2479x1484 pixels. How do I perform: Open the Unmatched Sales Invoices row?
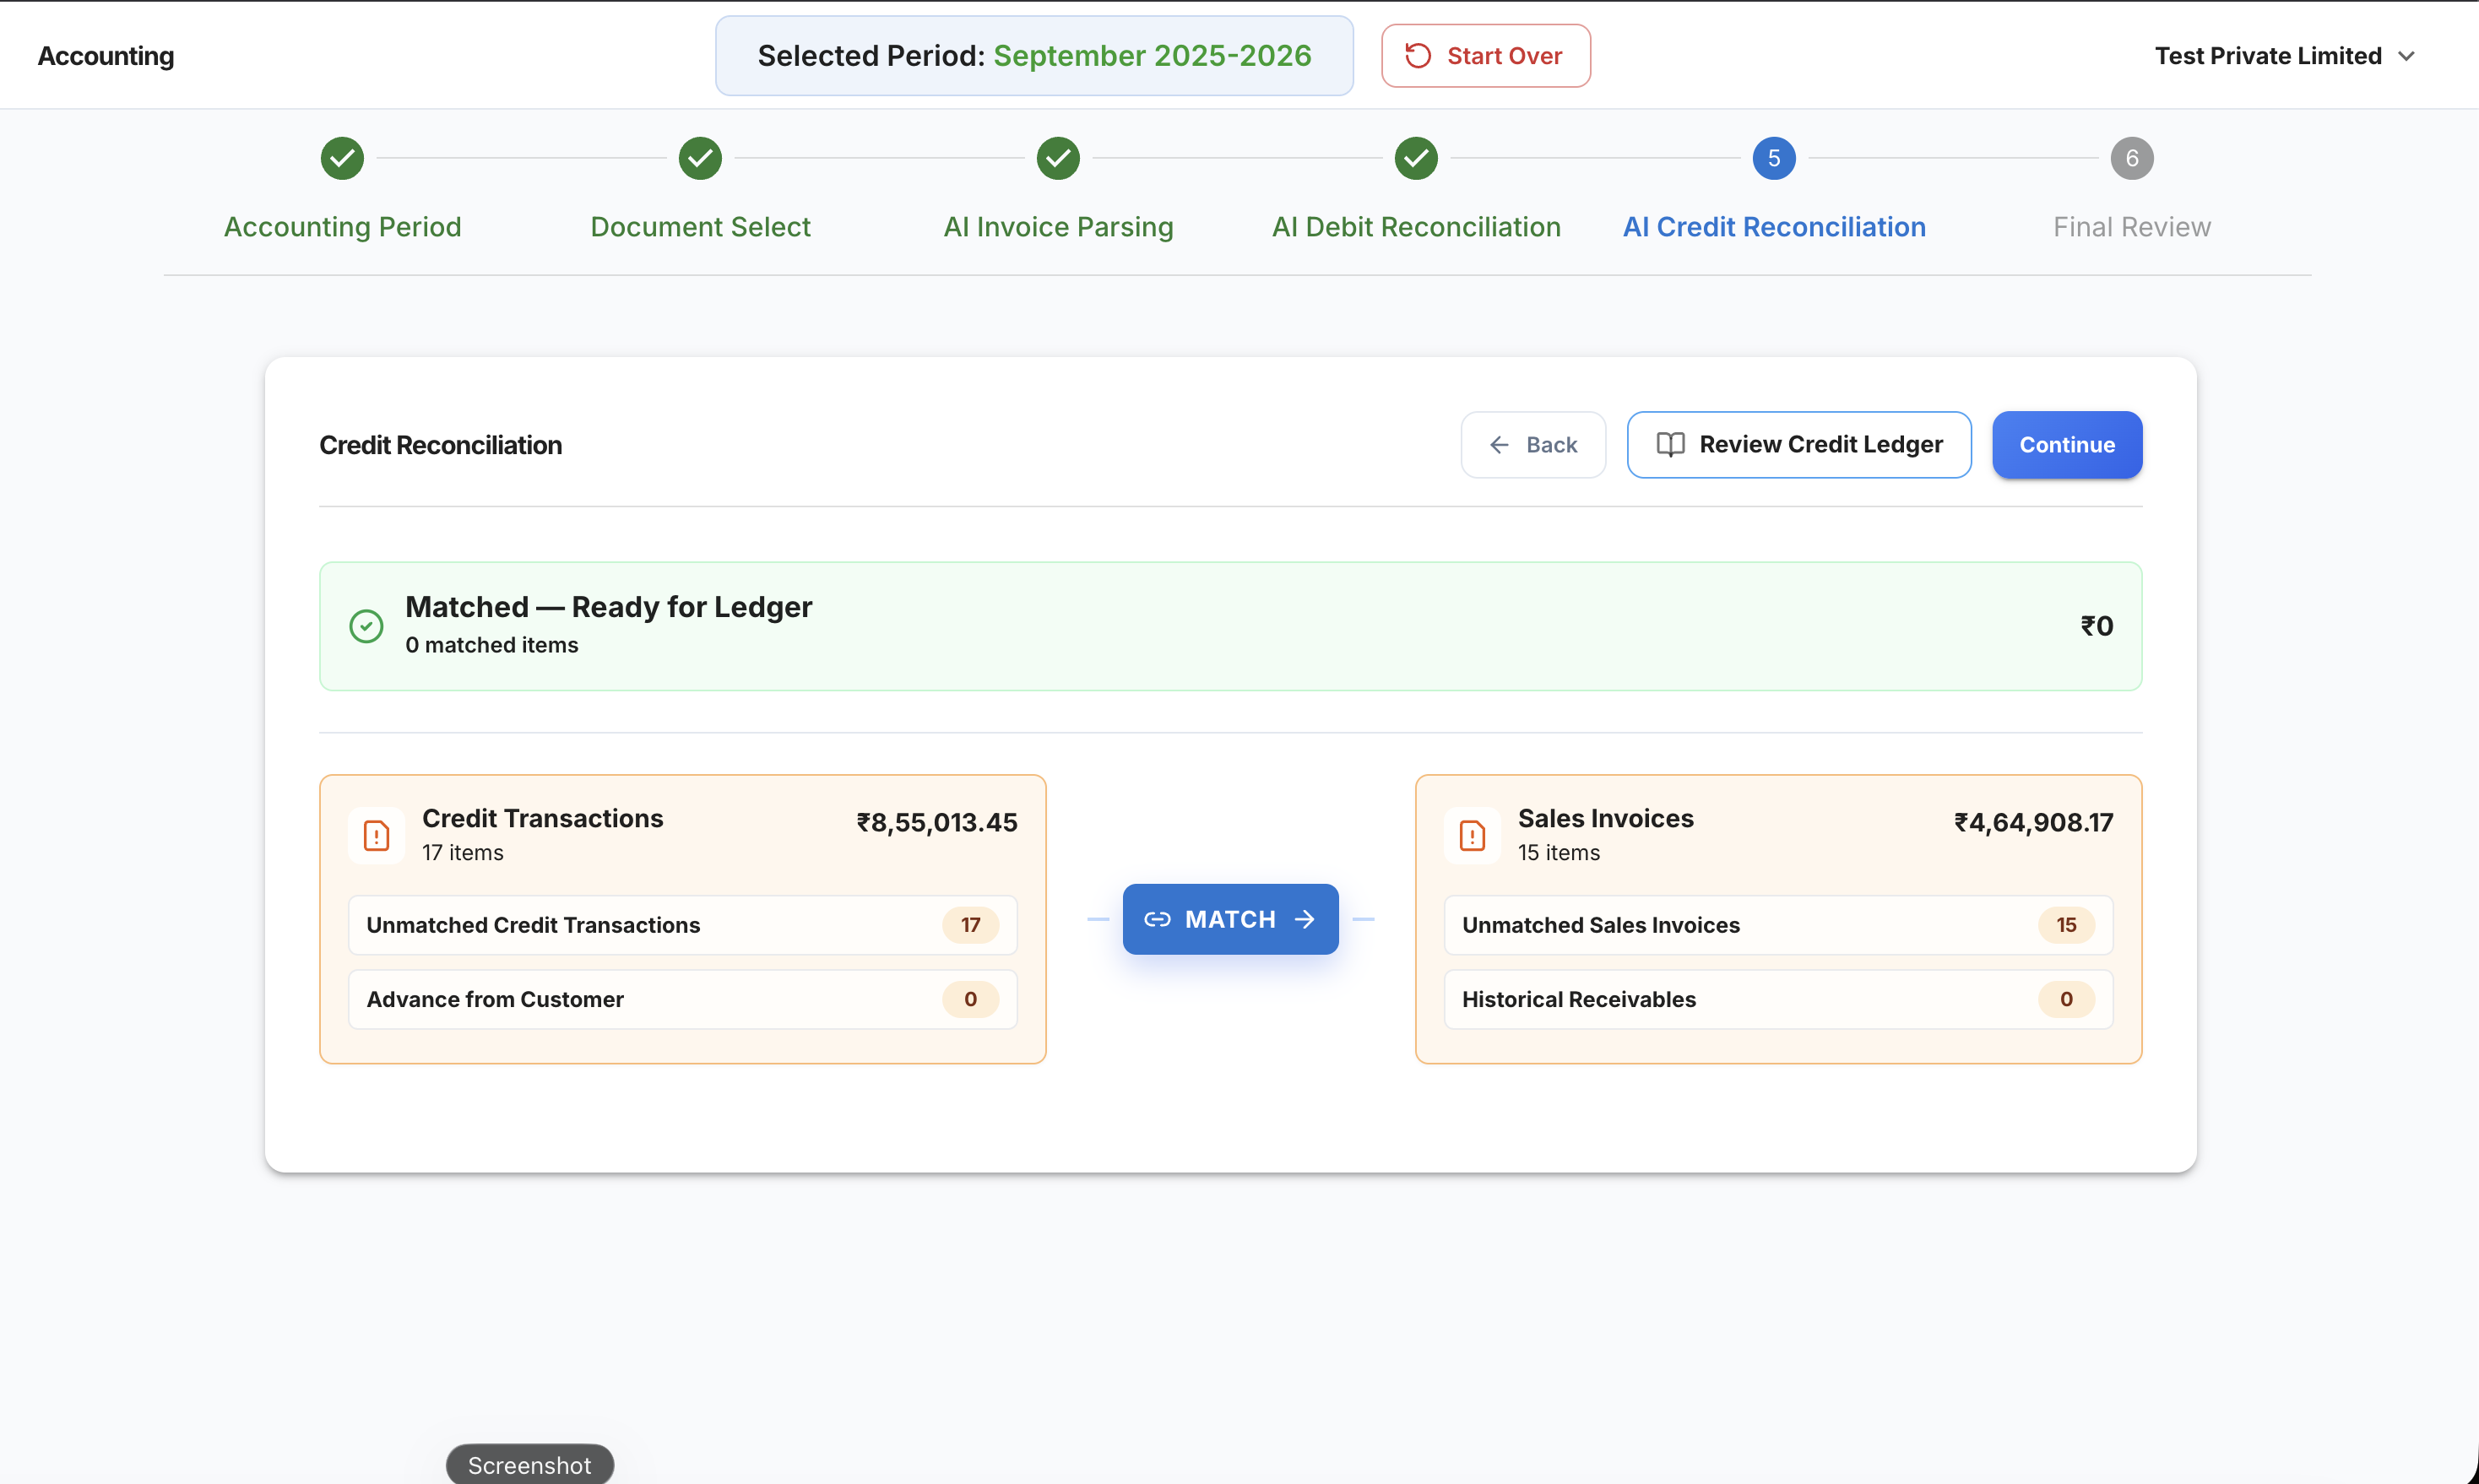(x=1778, y=925)
